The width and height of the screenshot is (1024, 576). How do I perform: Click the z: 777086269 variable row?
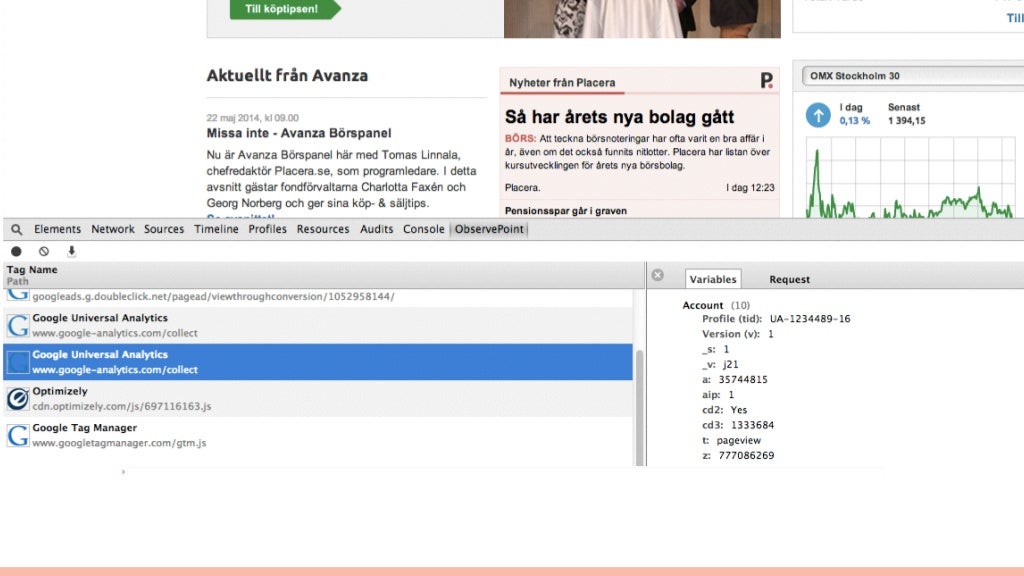(x=738, y=455)
